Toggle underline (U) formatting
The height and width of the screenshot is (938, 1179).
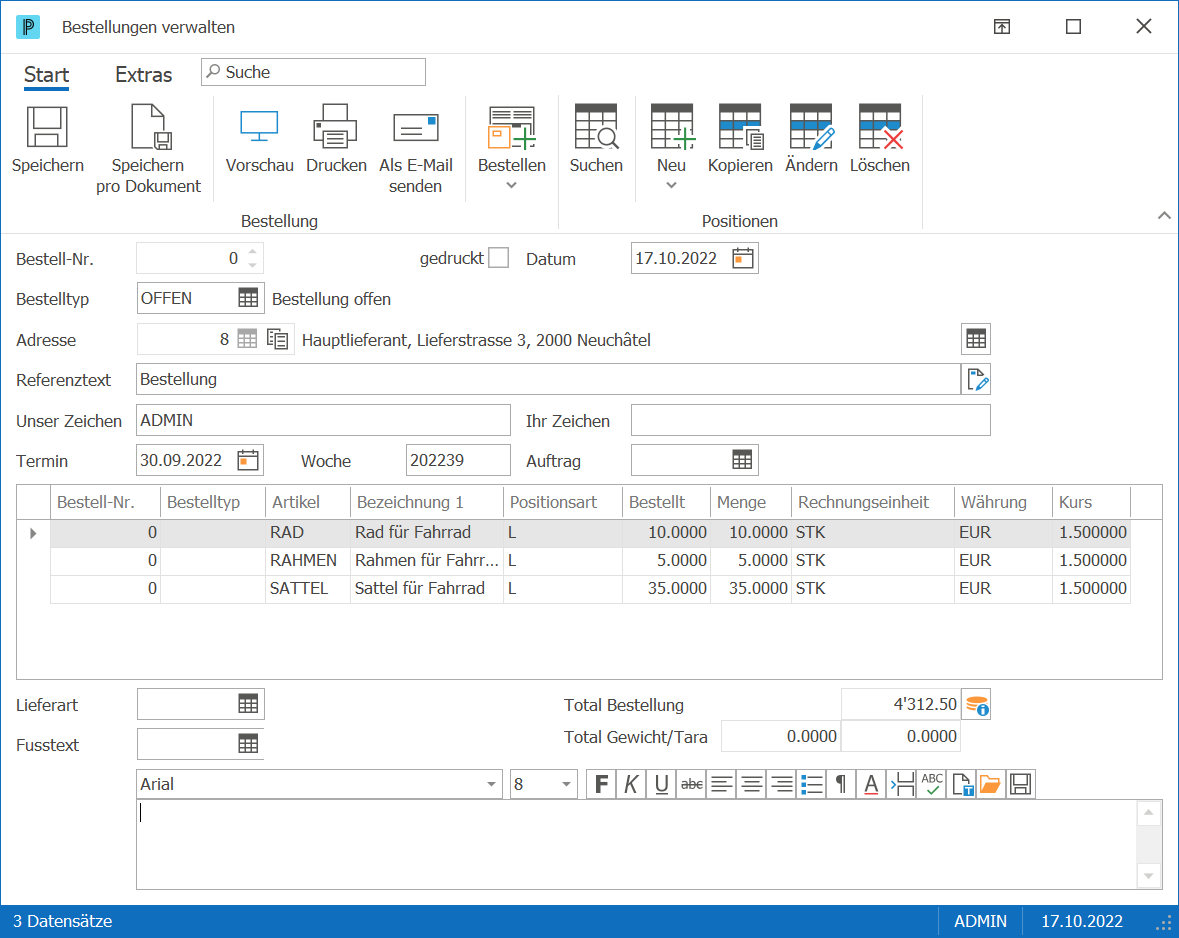click(x=661, y=785)
